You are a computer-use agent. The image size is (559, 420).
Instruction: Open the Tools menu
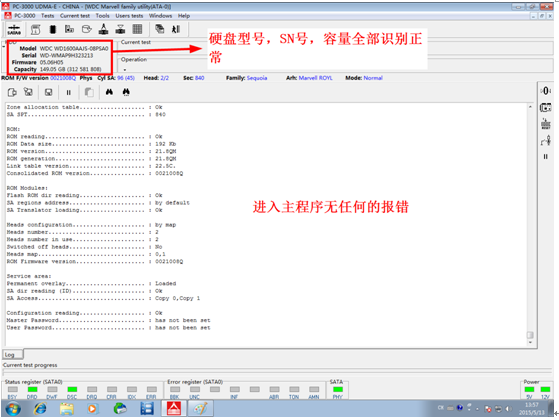click(x=102, y=16)
